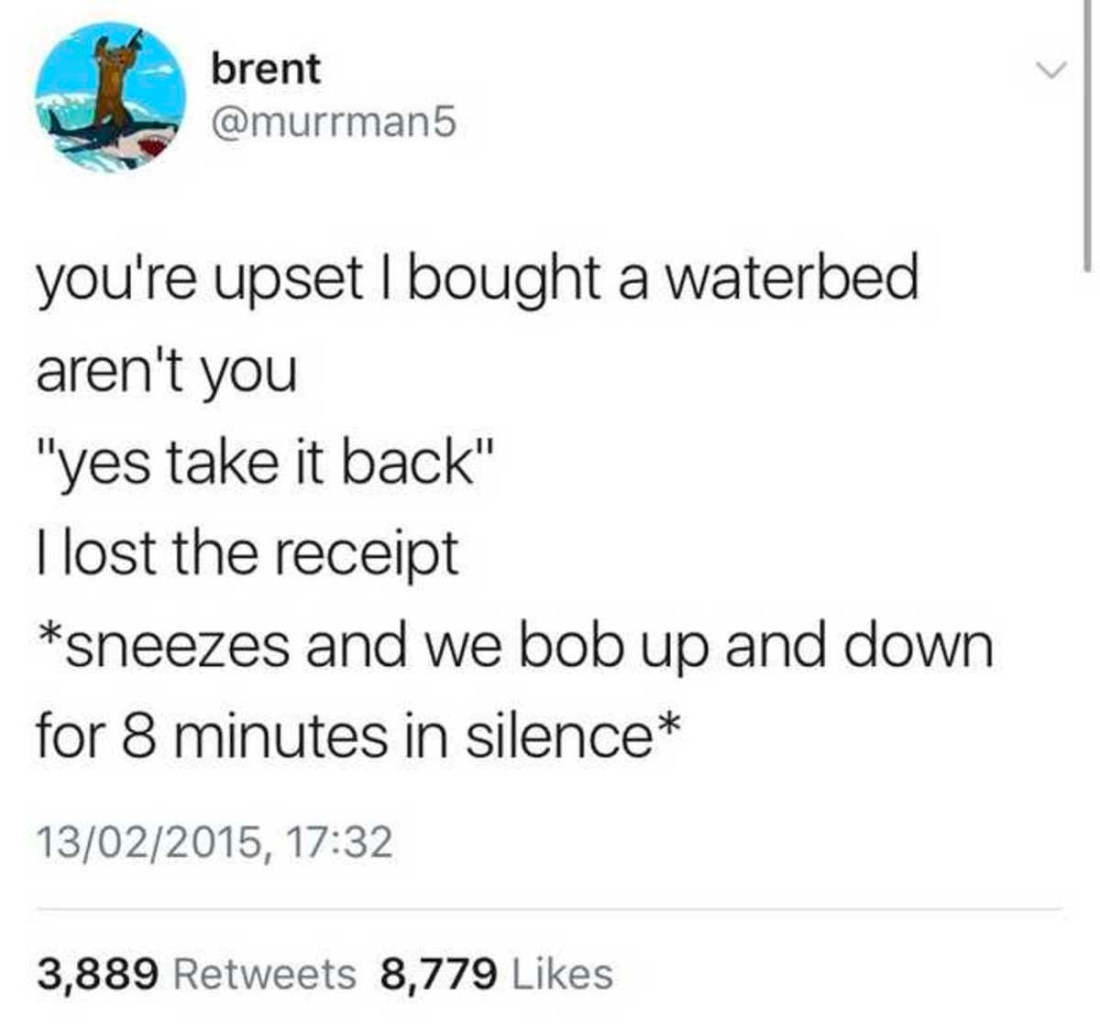Click the tweet line "aren't you"
The width and height of the screenshot is (1100, 1027).
pos(167,371)
